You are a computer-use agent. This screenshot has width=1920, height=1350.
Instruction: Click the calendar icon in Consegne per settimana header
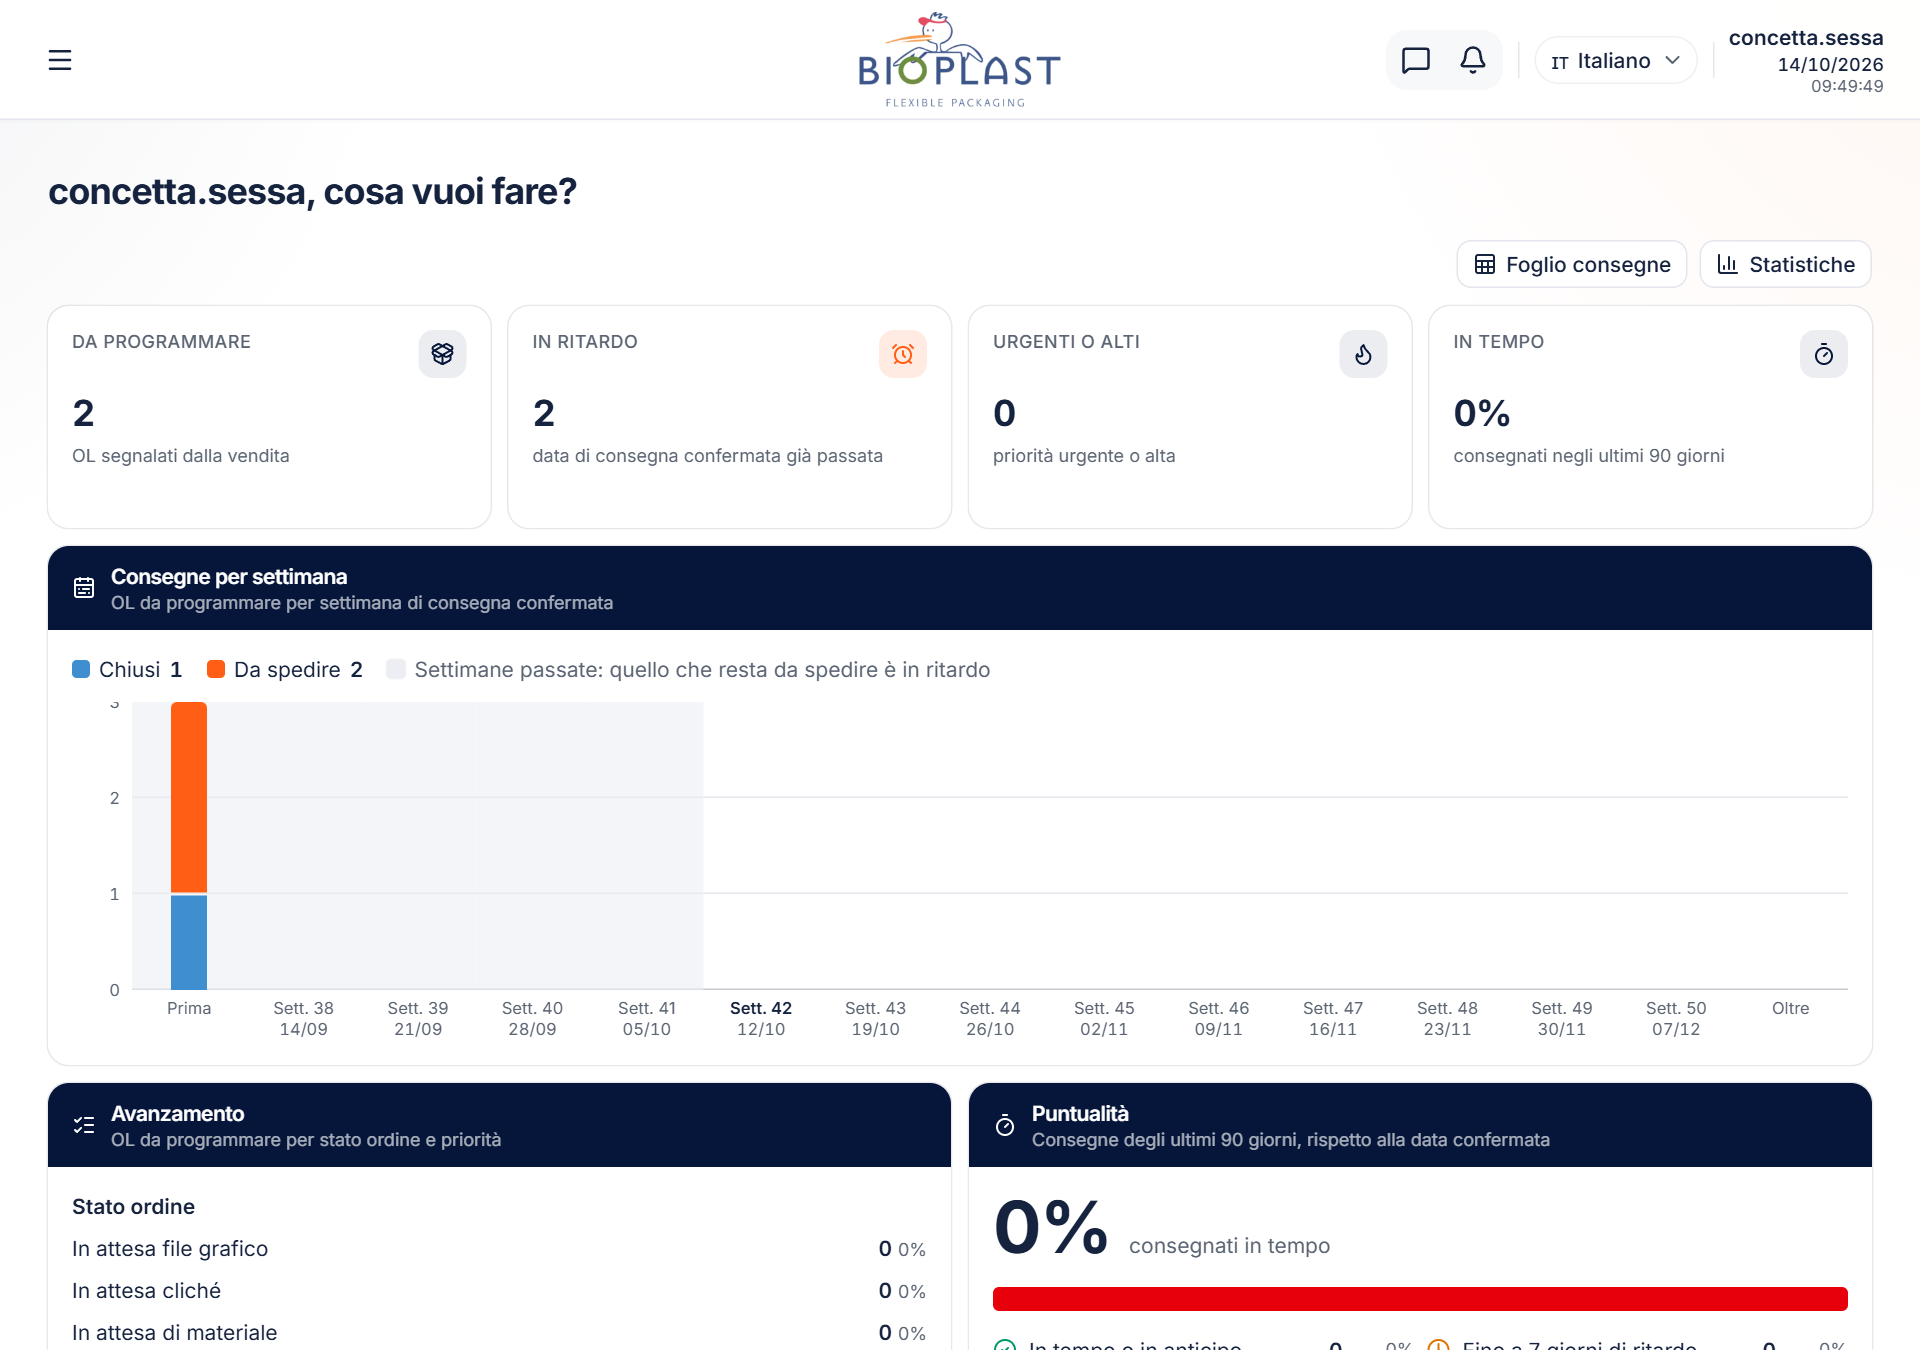coord(84,588)
